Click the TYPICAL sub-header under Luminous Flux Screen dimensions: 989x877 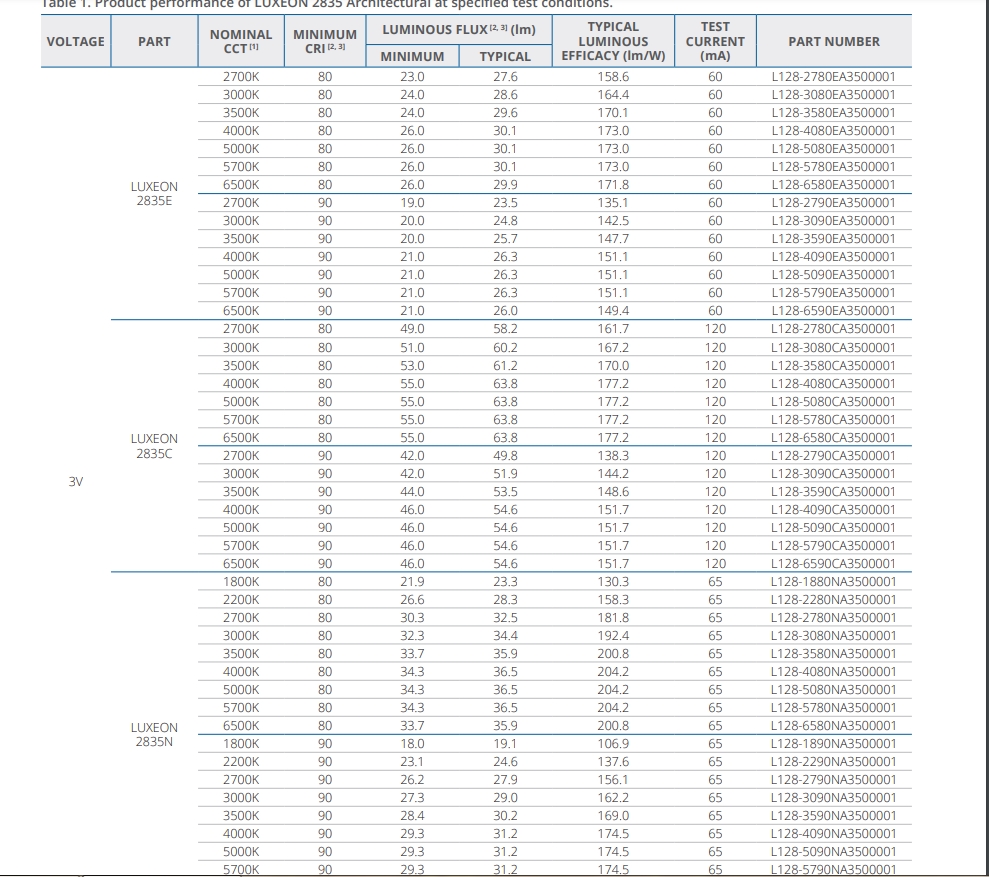click(x=505, y=56)
